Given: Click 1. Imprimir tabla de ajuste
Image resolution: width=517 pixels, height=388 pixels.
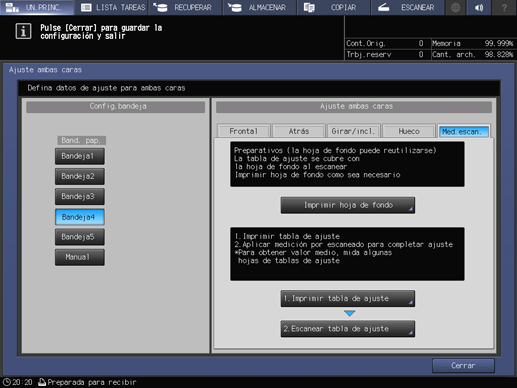Looking at the screenshot, I should click(x=348, y=298).
